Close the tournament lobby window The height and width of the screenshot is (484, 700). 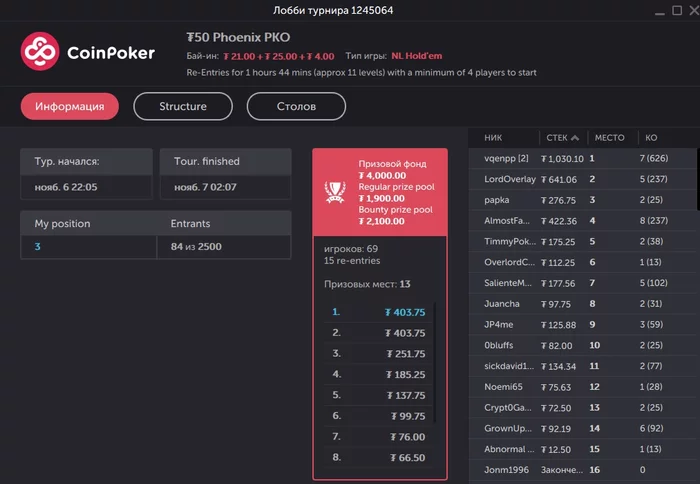point(686,10)
